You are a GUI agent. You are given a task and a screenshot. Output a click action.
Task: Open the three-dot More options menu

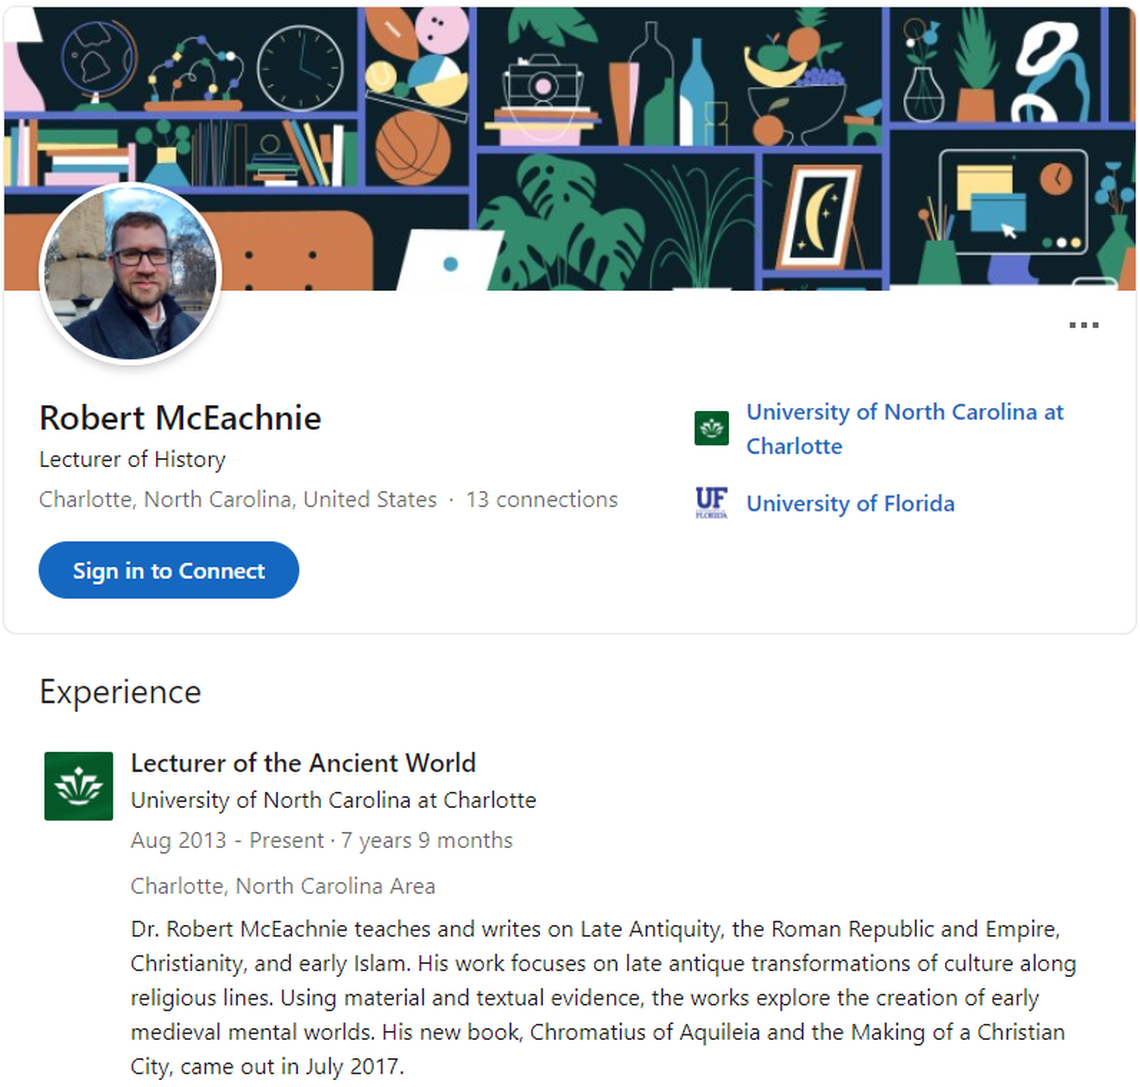[x=1083, y=324]
